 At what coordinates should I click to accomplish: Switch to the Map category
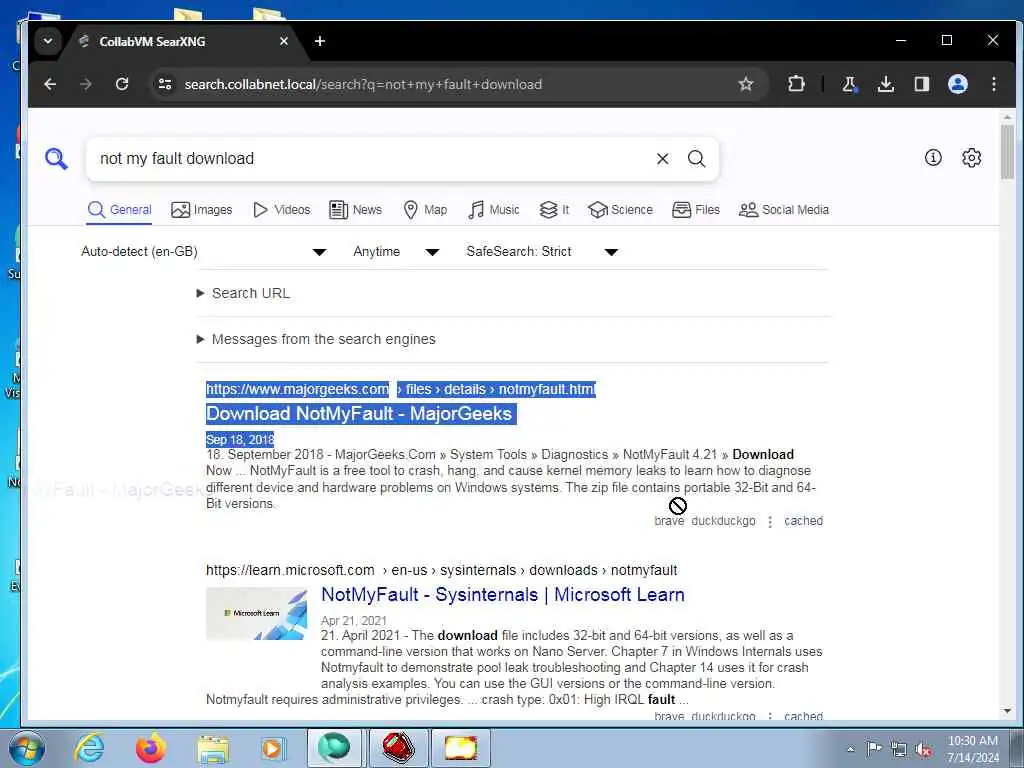(425, 210)
